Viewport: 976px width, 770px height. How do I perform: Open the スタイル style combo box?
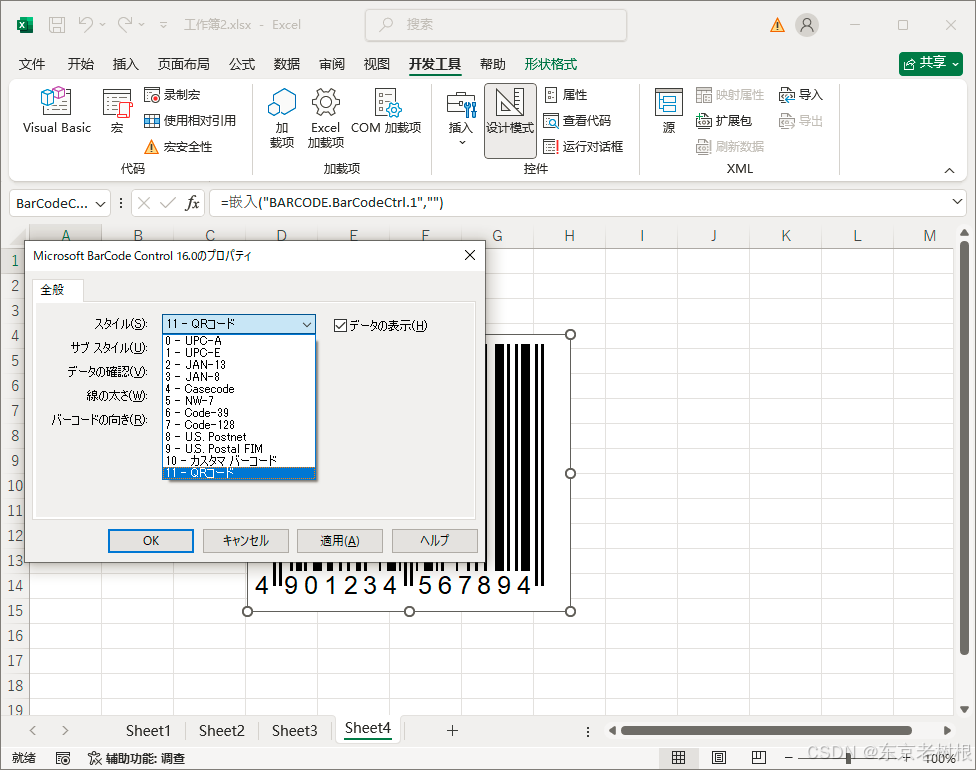pyautogui.click(x=239, y=324)
